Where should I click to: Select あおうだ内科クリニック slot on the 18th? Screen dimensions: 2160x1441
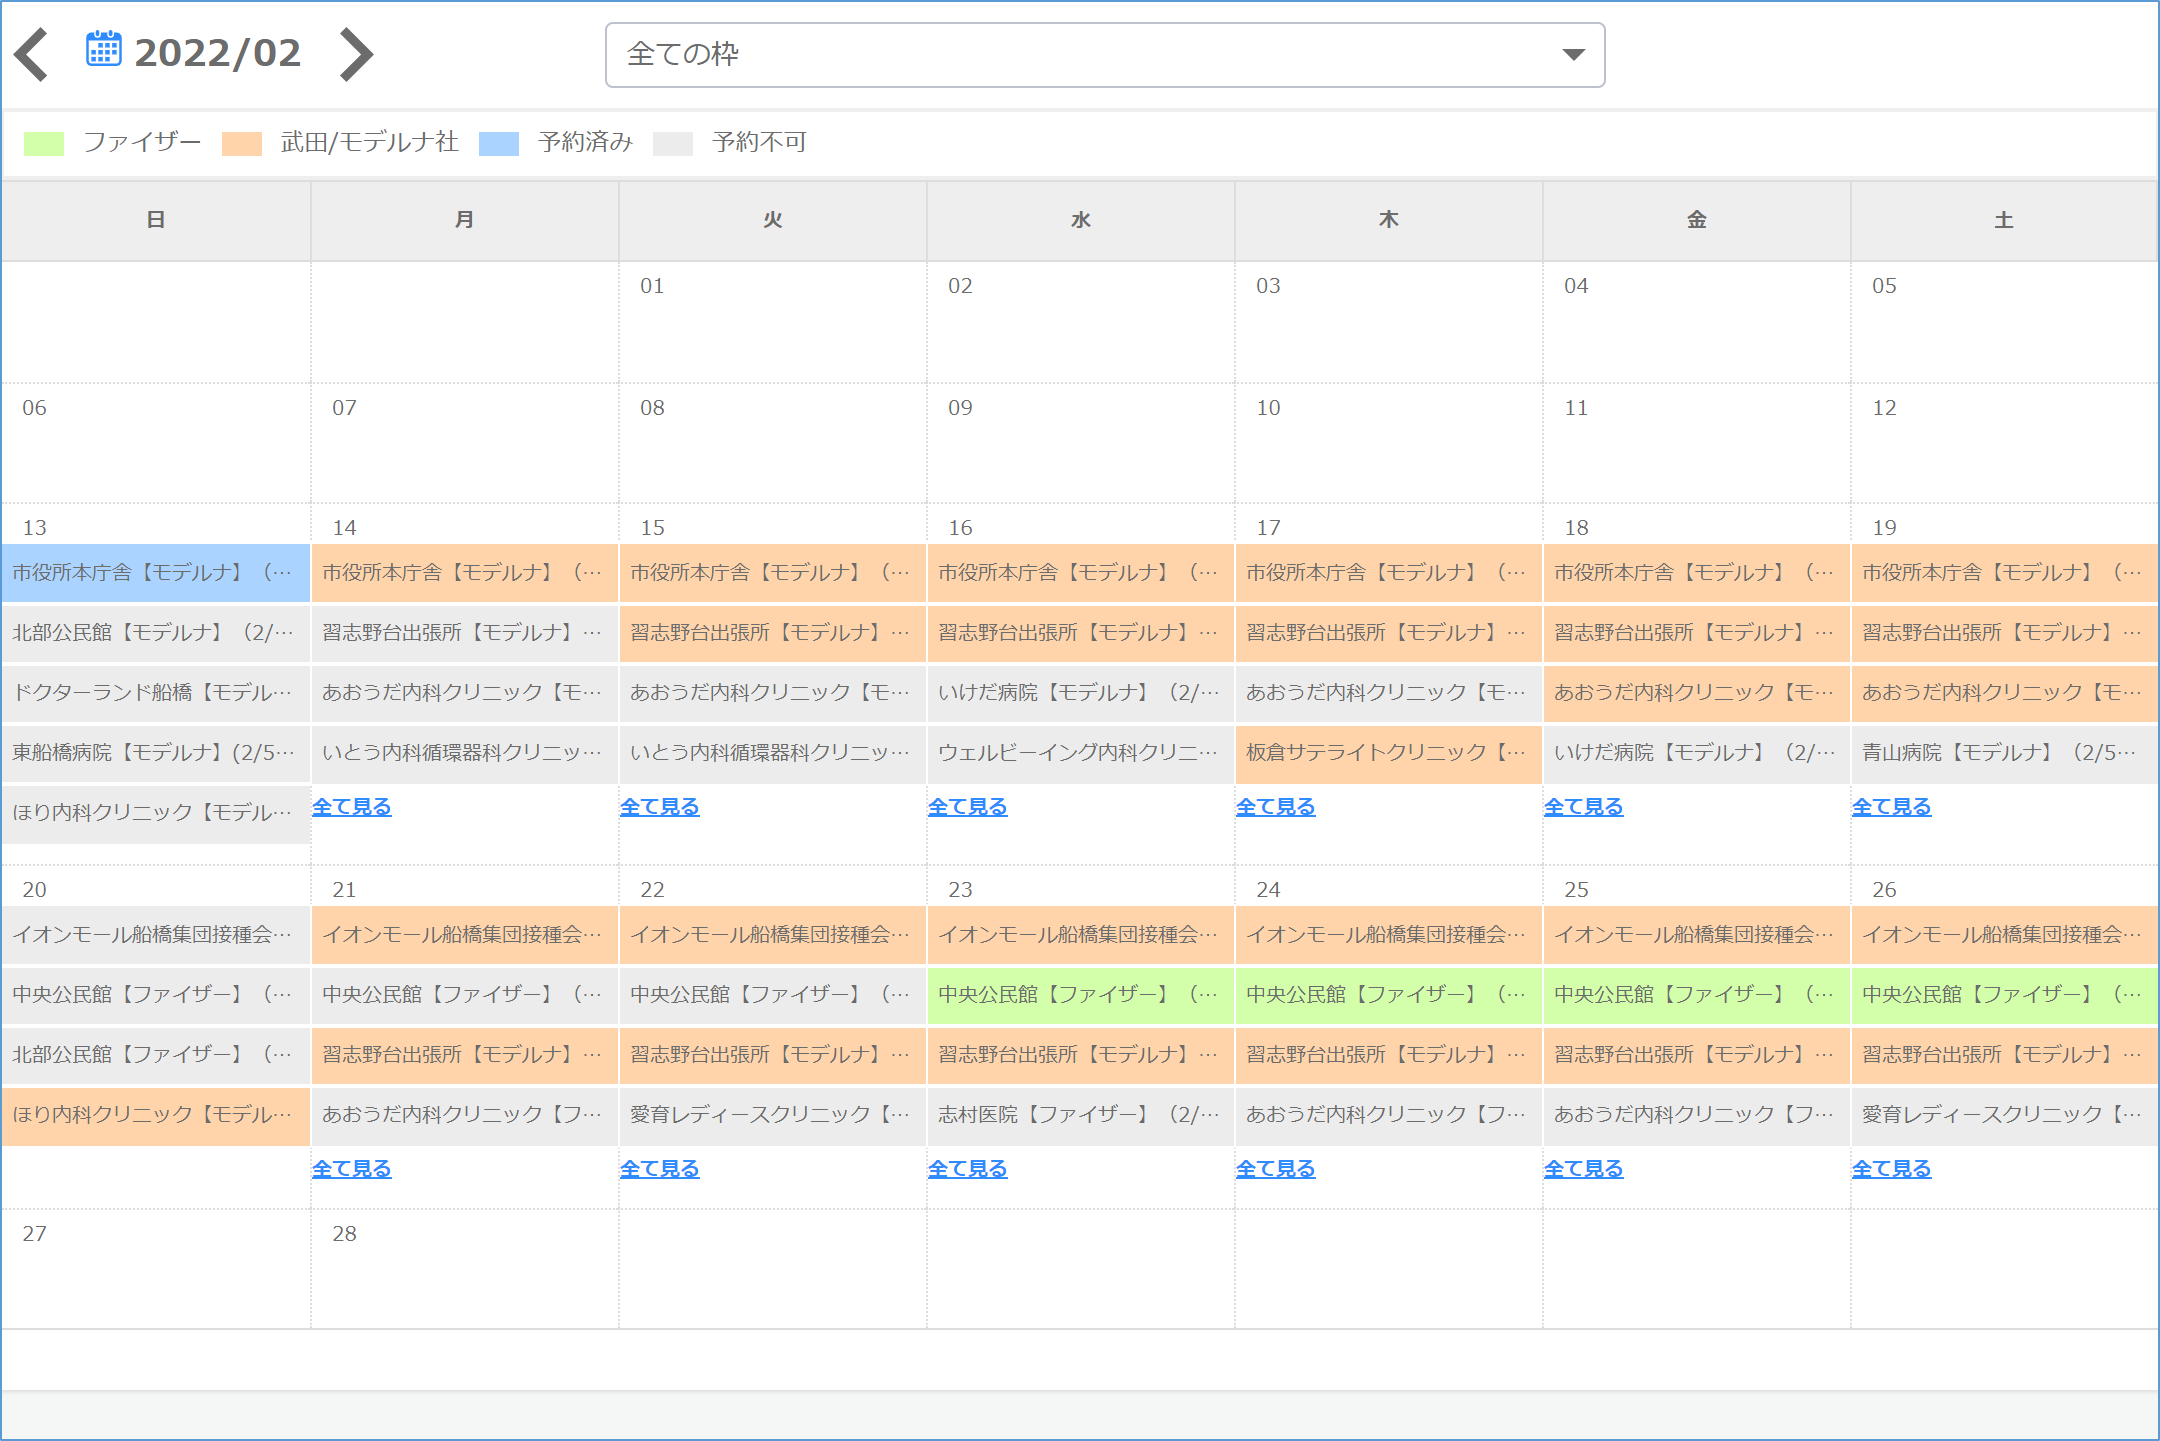click(1696, 693)
